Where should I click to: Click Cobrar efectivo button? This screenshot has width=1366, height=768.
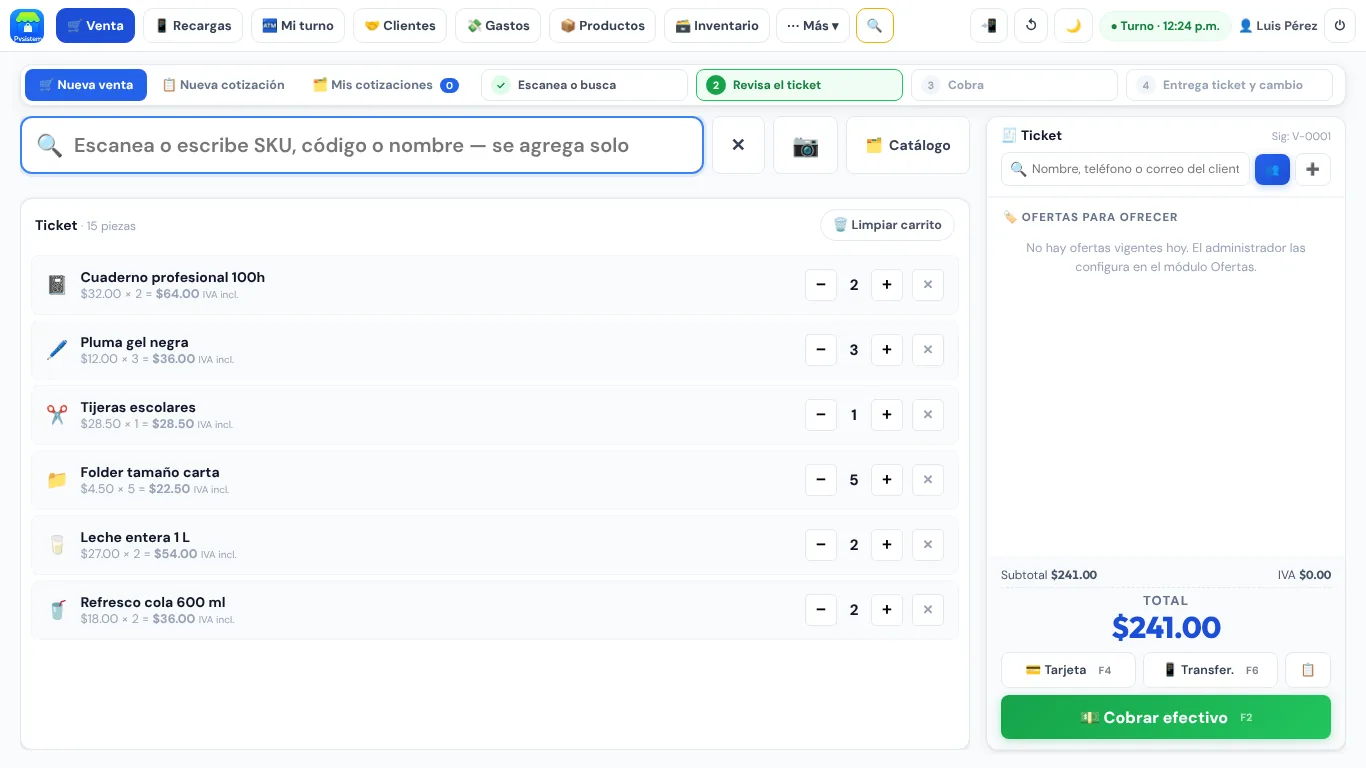point(1166,717)
